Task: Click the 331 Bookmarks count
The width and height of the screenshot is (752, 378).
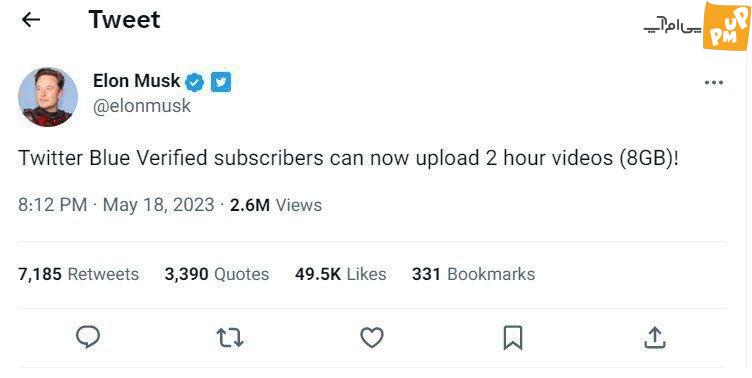Action: pyautogui.click(x=473, y=274)
